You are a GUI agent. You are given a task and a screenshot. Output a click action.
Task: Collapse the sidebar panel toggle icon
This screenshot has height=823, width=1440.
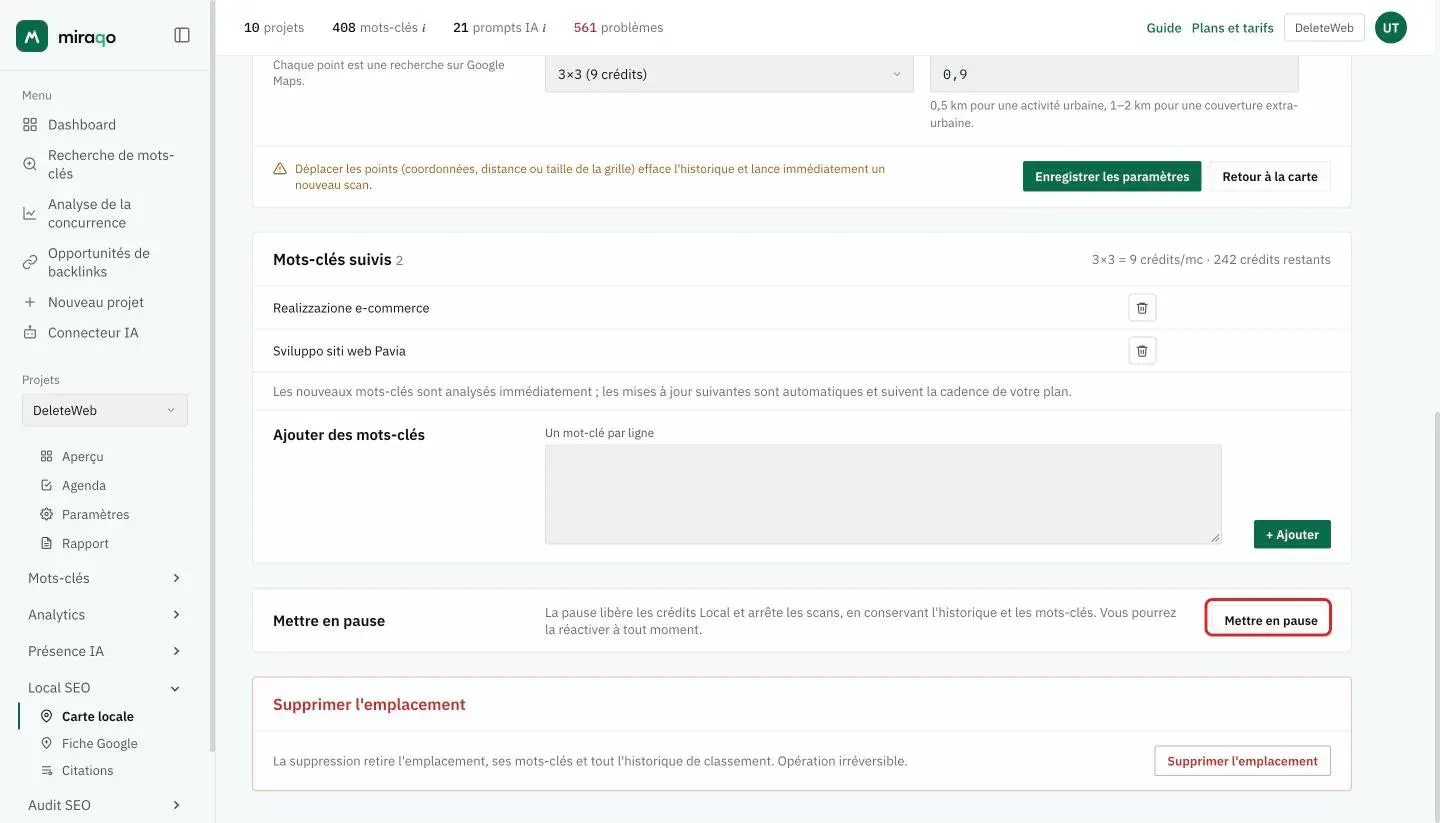point(182,35)
